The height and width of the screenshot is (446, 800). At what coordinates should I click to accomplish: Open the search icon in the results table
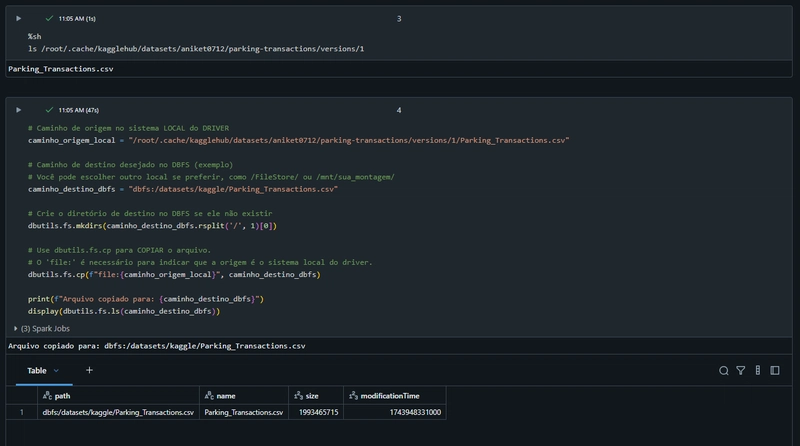(723, 370)
